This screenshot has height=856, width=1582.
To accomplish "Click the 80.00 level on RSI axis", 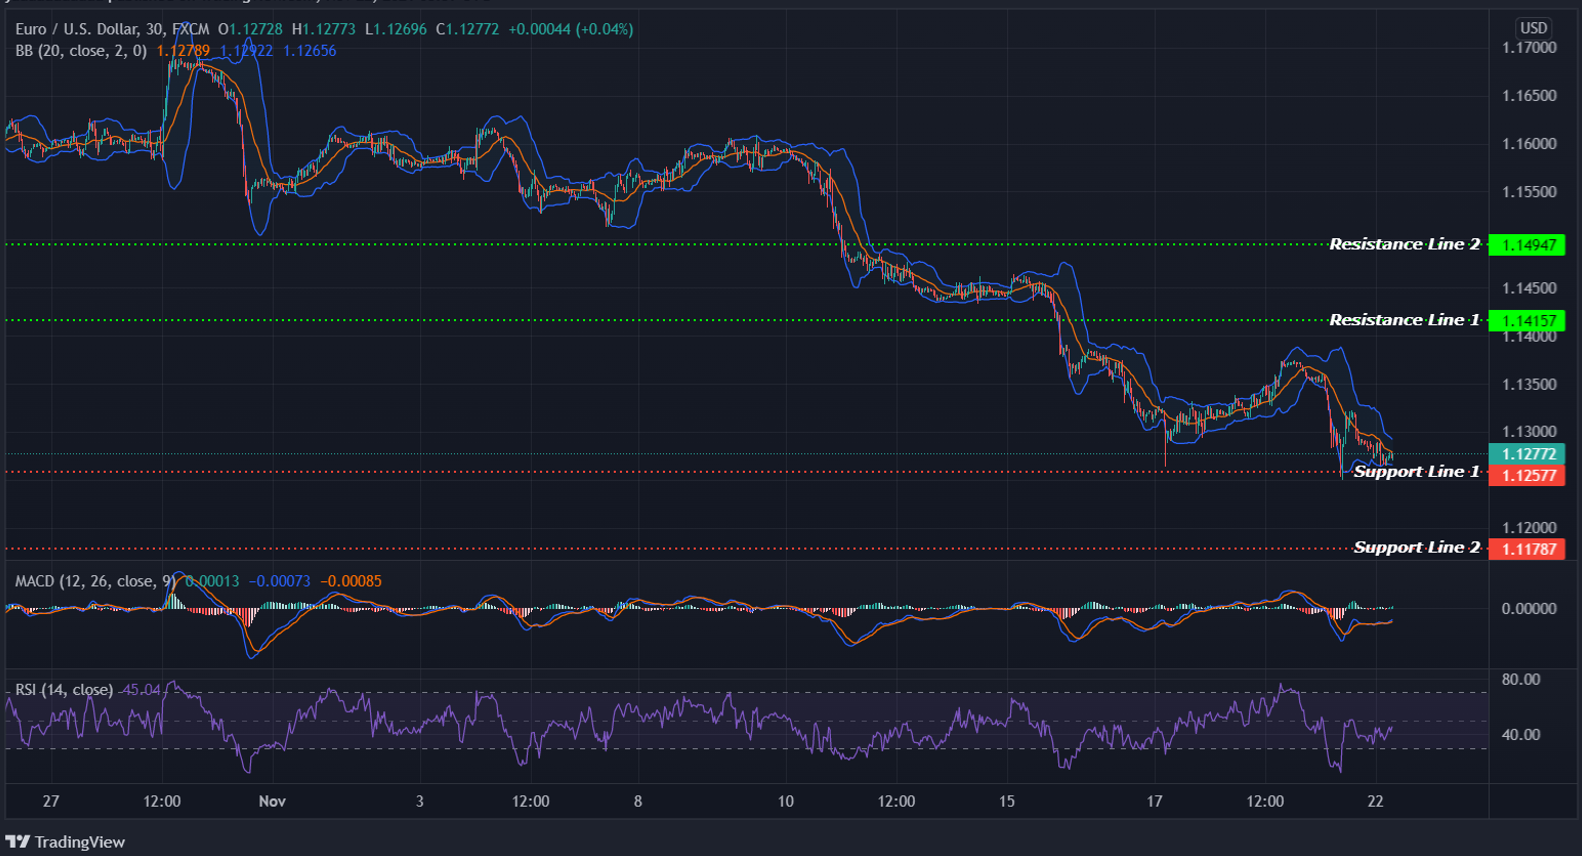I will click(1520, 679).
